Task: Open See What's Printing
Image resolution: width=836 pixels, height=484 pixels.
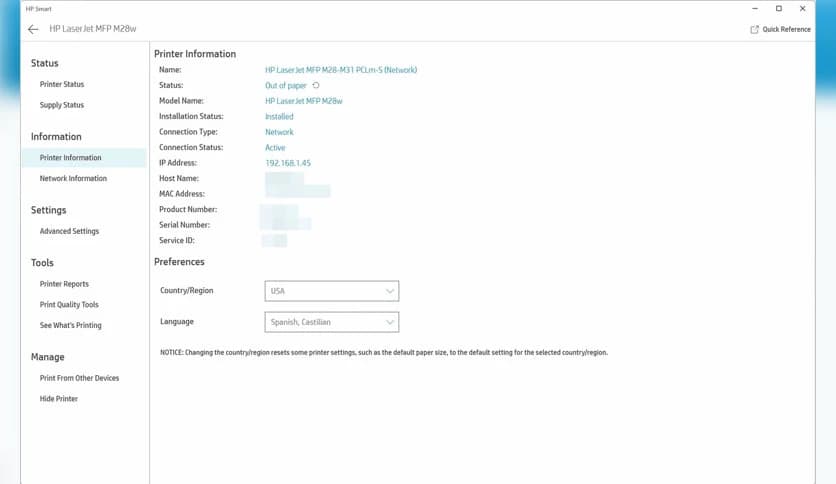Action: (x=70, y=325)
